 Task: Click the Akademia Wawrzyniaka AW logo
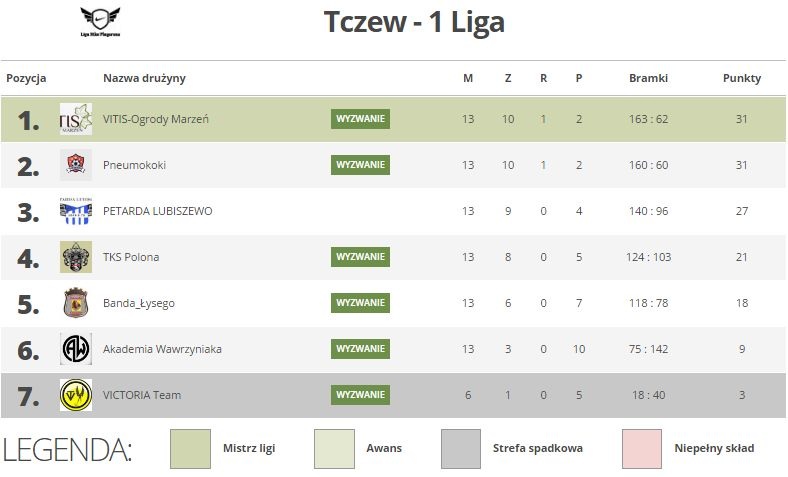click(x=76, y=349)
